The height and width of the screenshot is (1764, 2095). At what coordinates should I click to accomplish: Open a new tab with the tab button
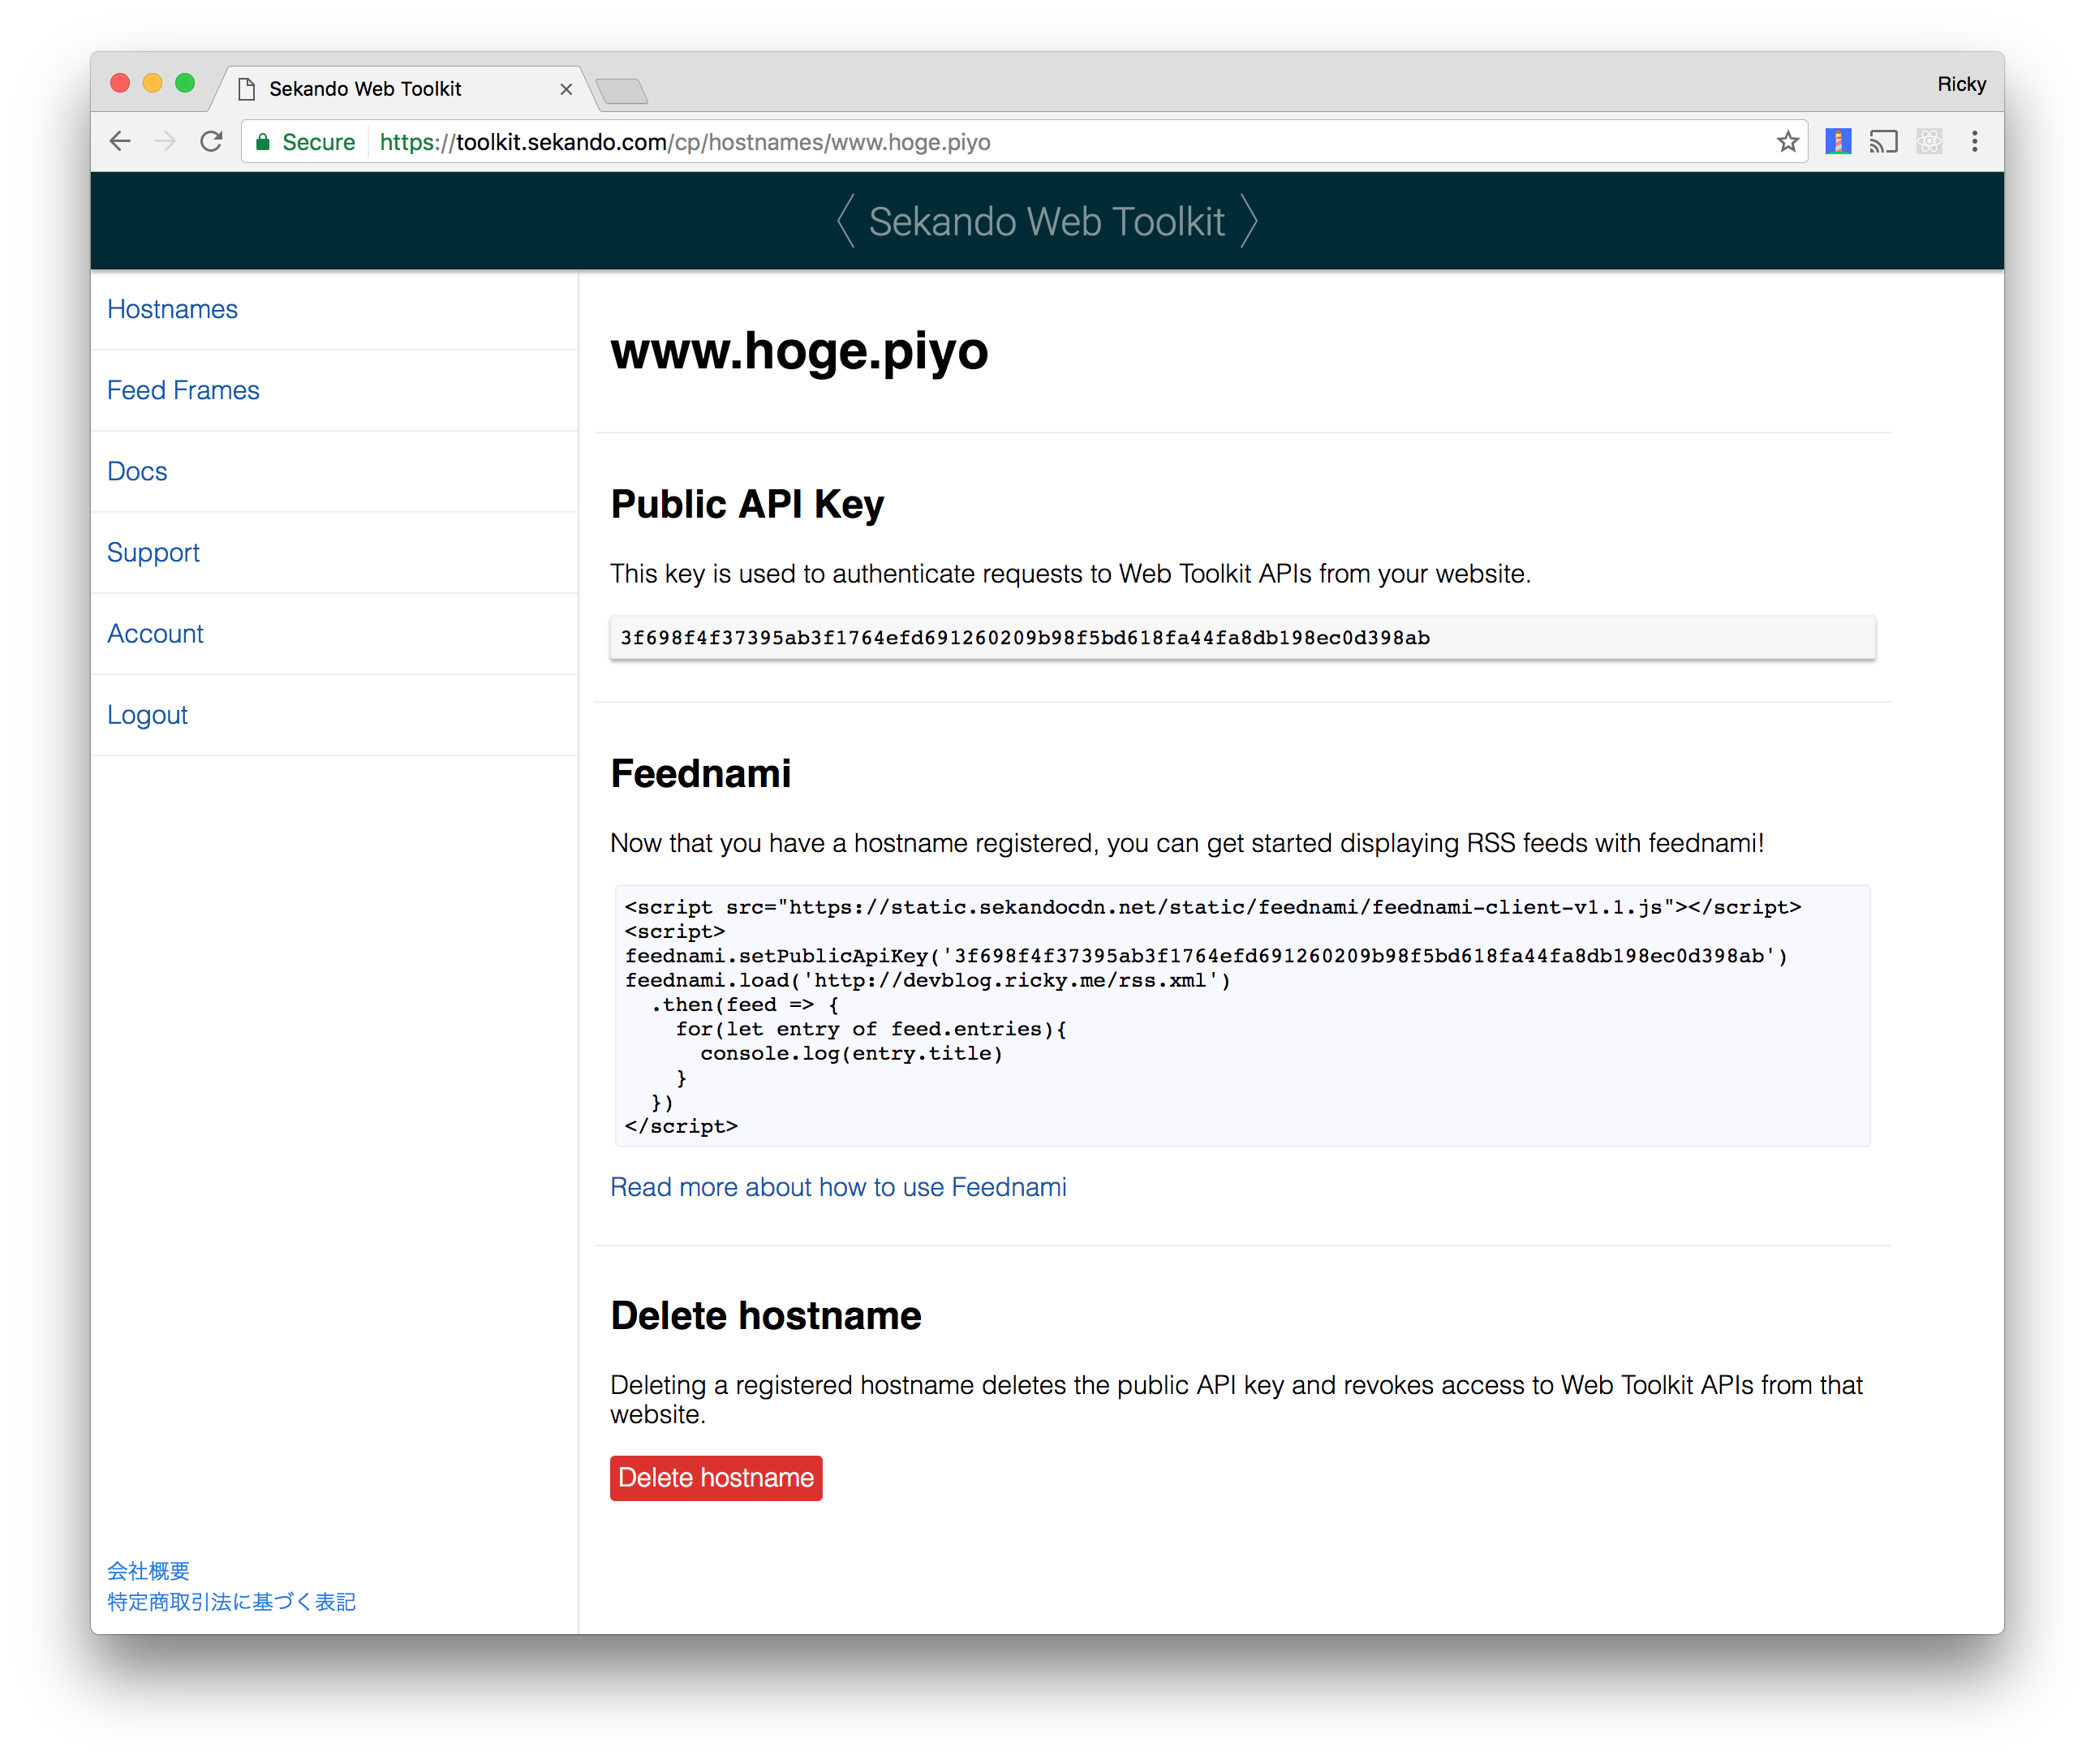pos(622,91)
